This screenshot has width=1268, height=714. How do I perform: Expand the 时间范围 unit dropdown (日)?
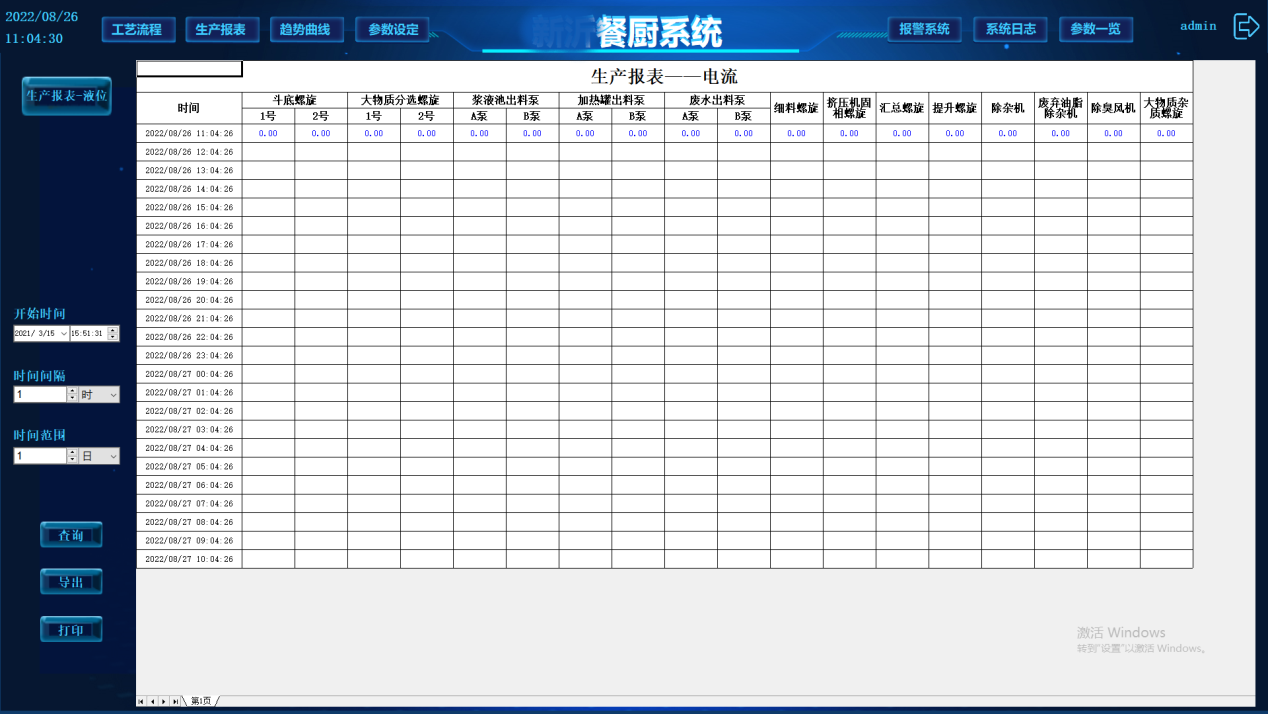tap(113, 456)
